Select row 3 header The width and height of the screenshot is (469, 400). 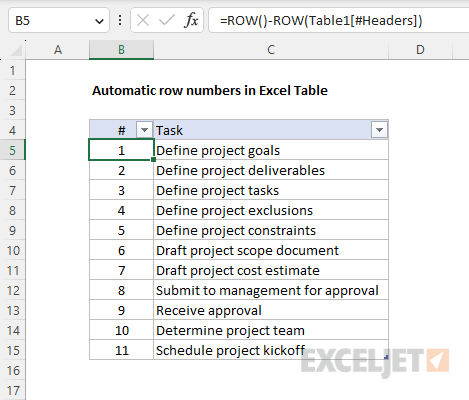13,110
